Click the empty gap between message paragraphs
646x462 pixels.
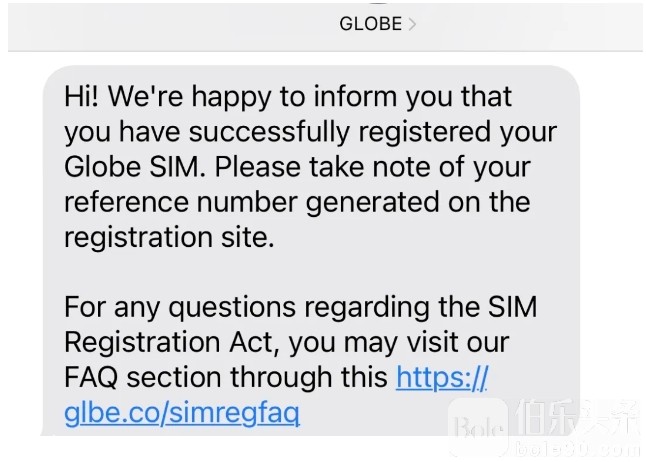click(311, 273)
